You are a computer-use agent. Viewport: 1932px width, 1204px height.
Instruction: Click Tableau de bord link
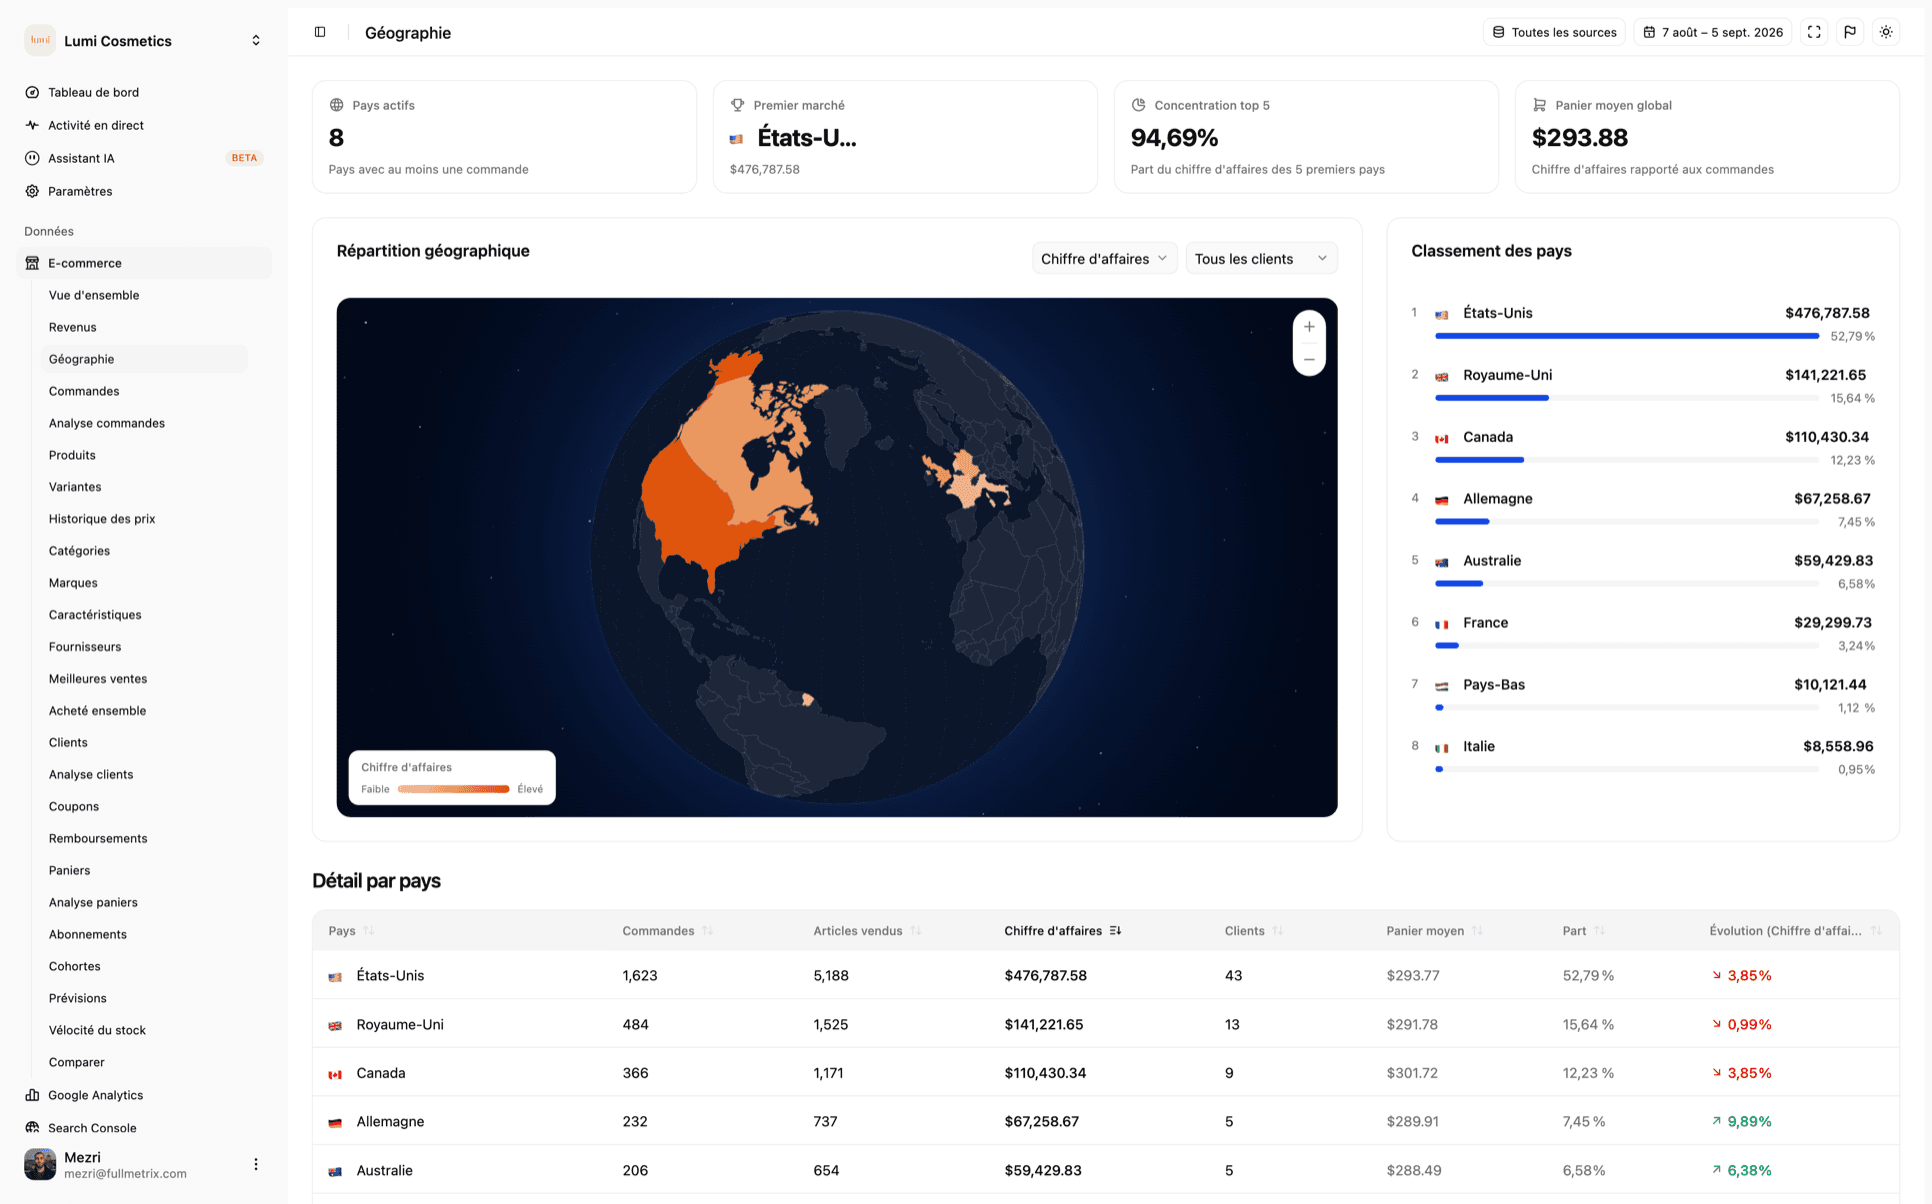click(x=93, y=92)
